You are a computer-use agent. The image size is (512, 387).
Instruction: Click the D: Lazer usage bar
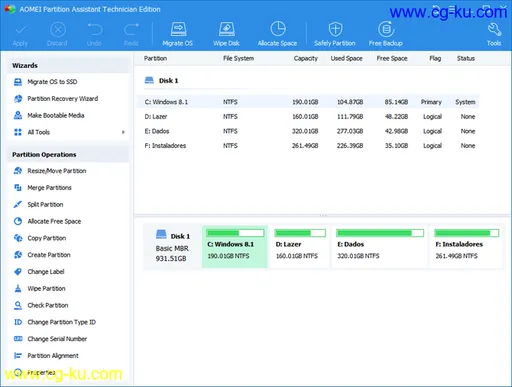[300, 233]
